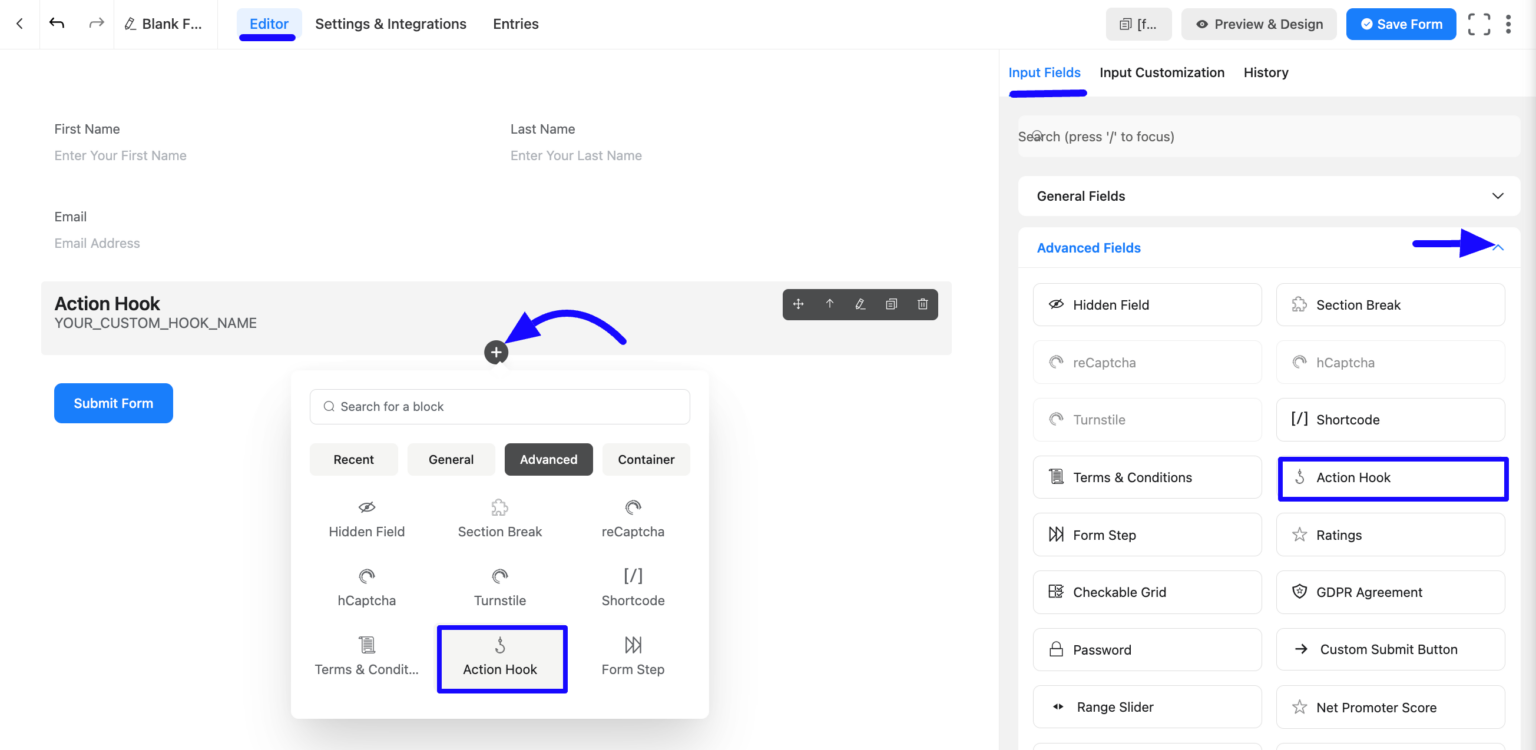1536x750 pixels.
Task: Duplicate the Action Hook field via copy icon
Action: tap(891, 303)
